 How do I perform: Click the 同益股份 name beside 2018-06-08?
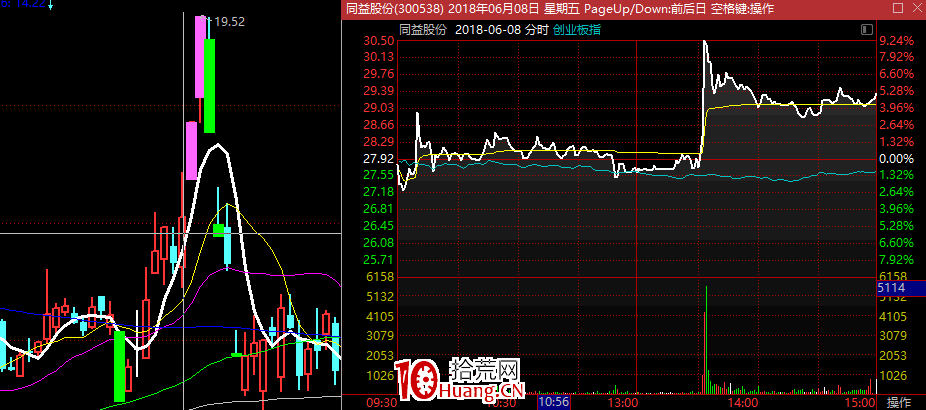point(423,30)
